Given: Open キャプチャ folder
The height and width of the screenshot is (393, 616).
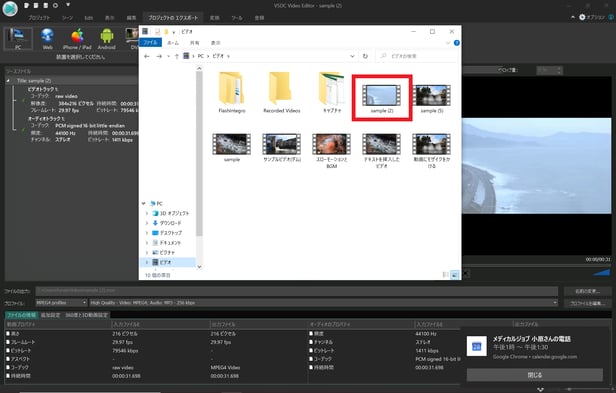Looking at the screenshot, I should coord(332,93).
